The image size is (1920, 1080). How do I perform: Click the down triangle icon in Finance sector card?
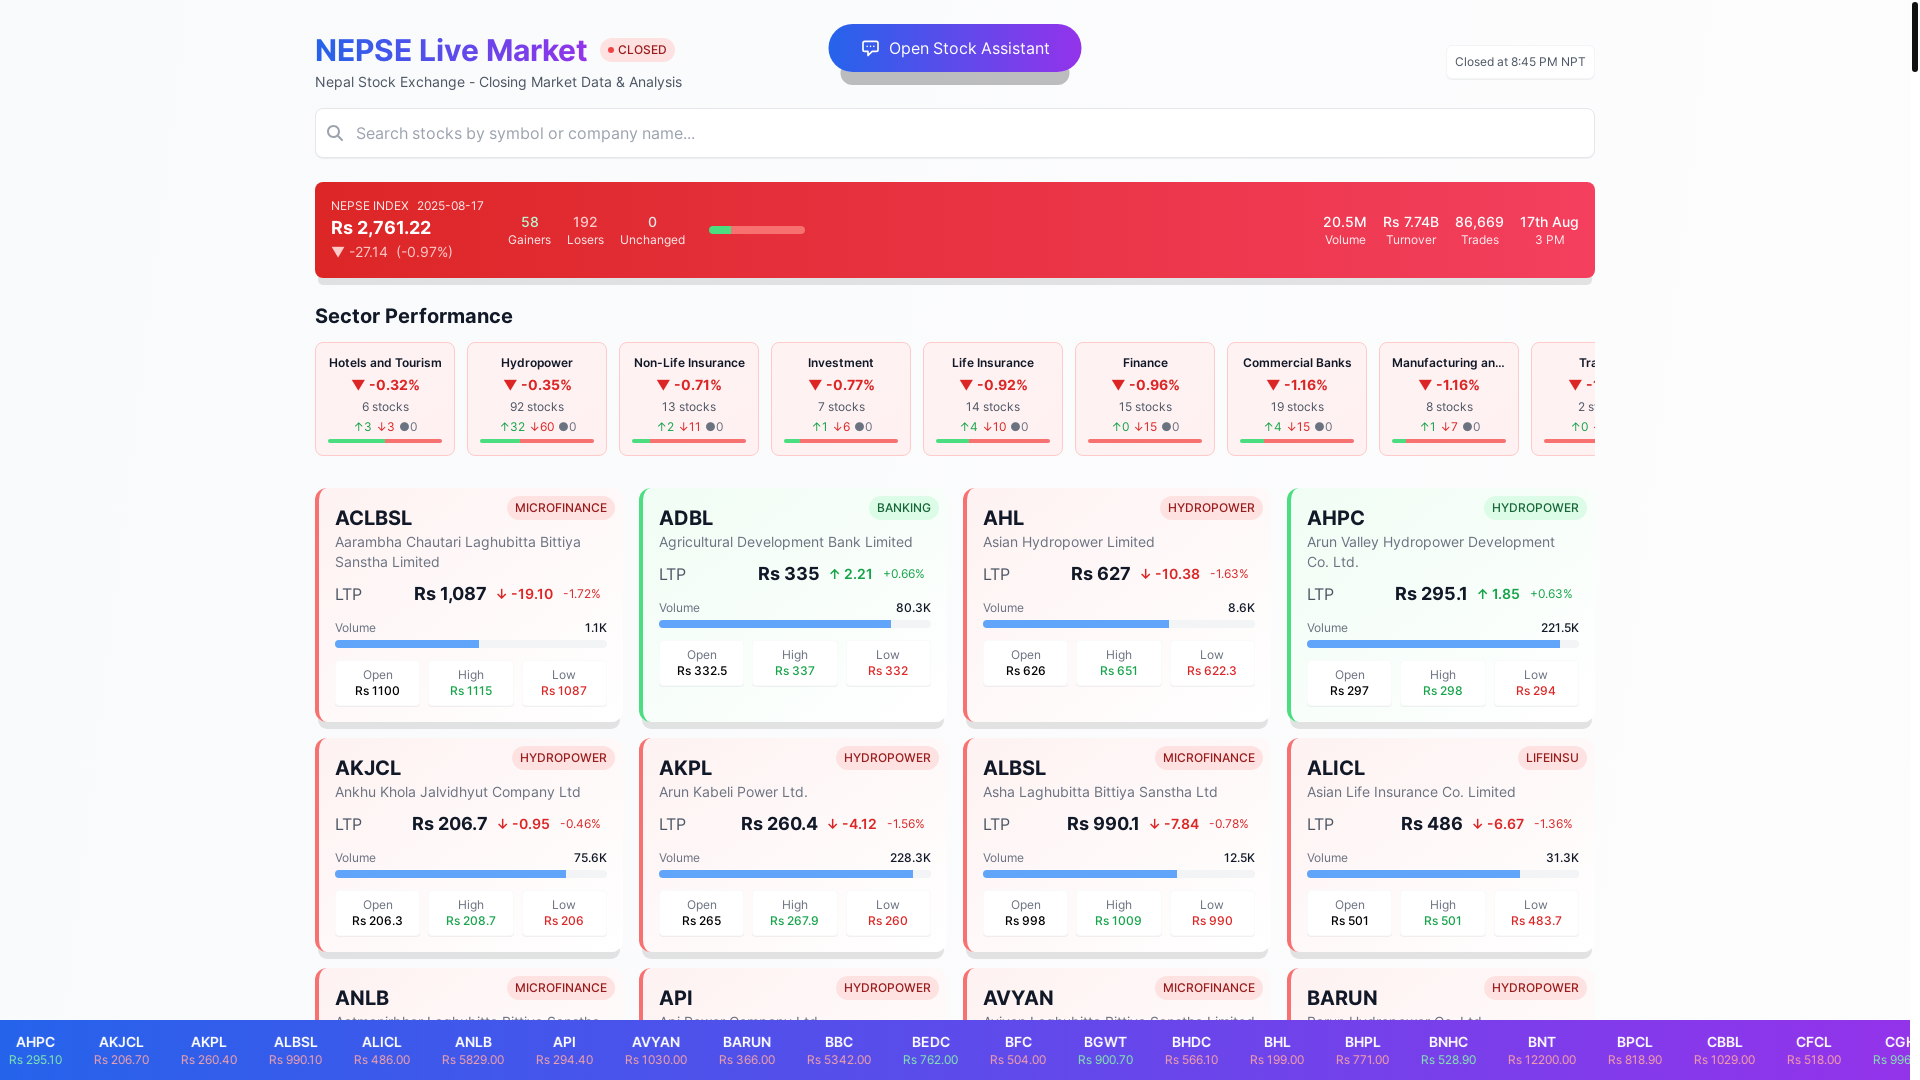coord(1118,385)
